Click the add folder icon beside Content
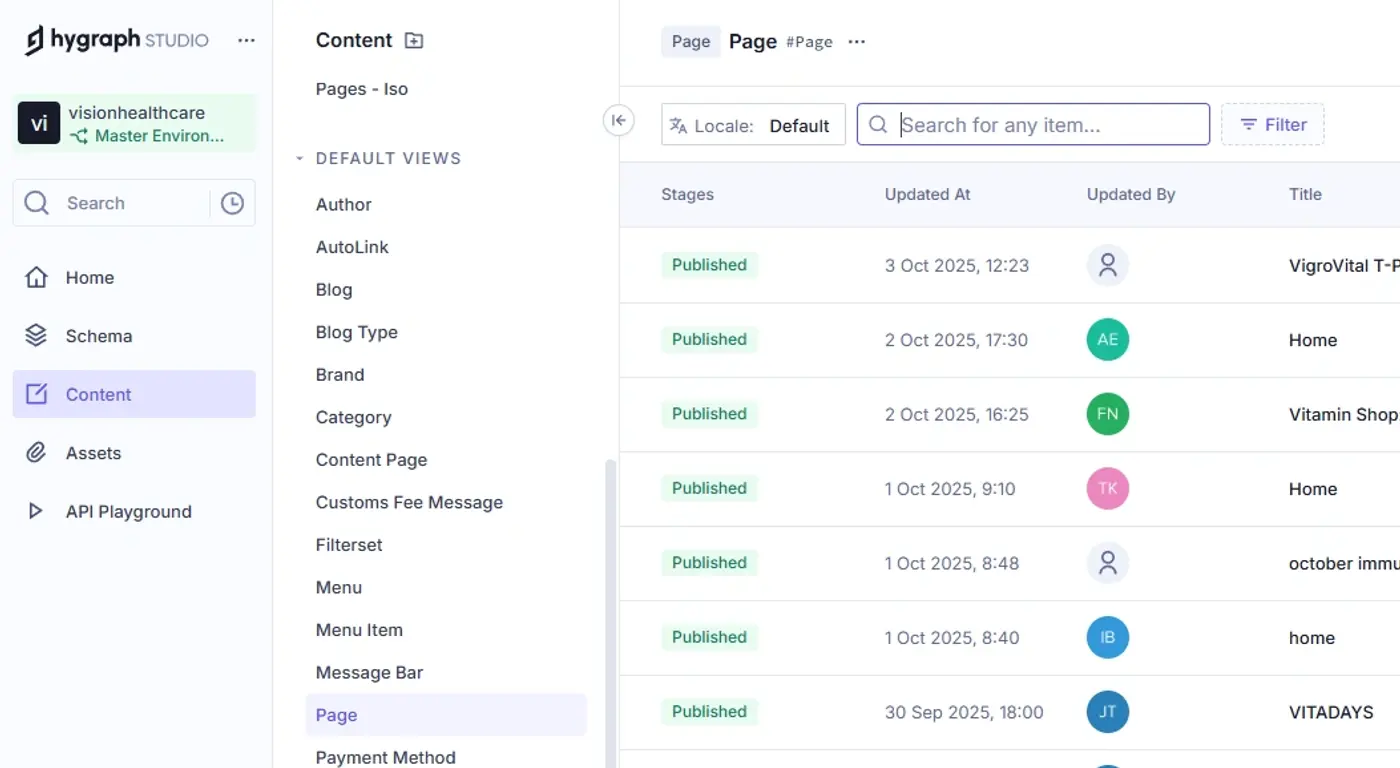 [414, 40]
